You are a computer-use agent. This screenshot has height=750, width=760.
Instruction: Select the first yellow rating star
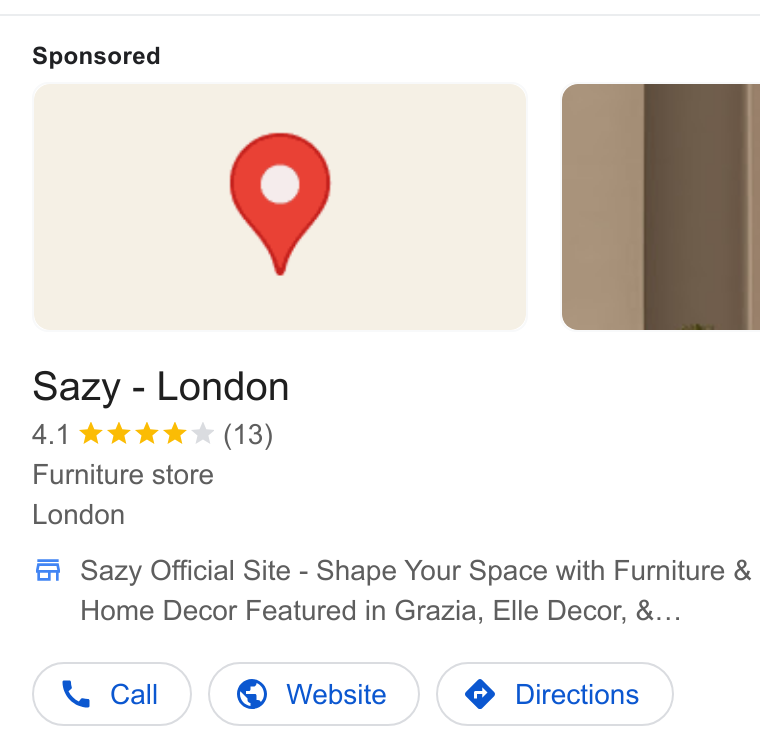pos(91,433)
